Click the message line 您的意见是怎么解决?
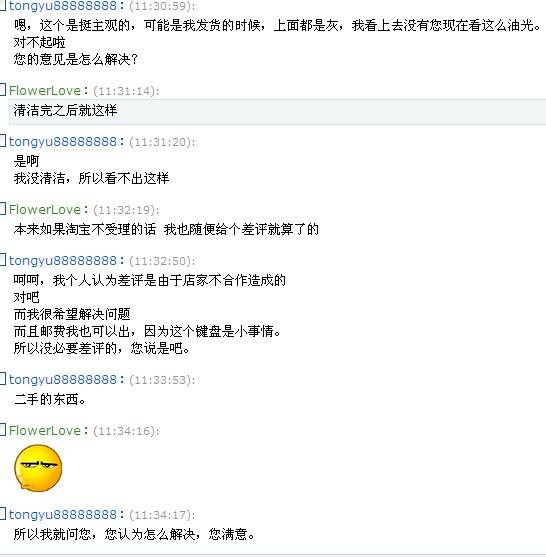Image resolution: width=546 pixels, height=557 pixels. coord(76,59)
